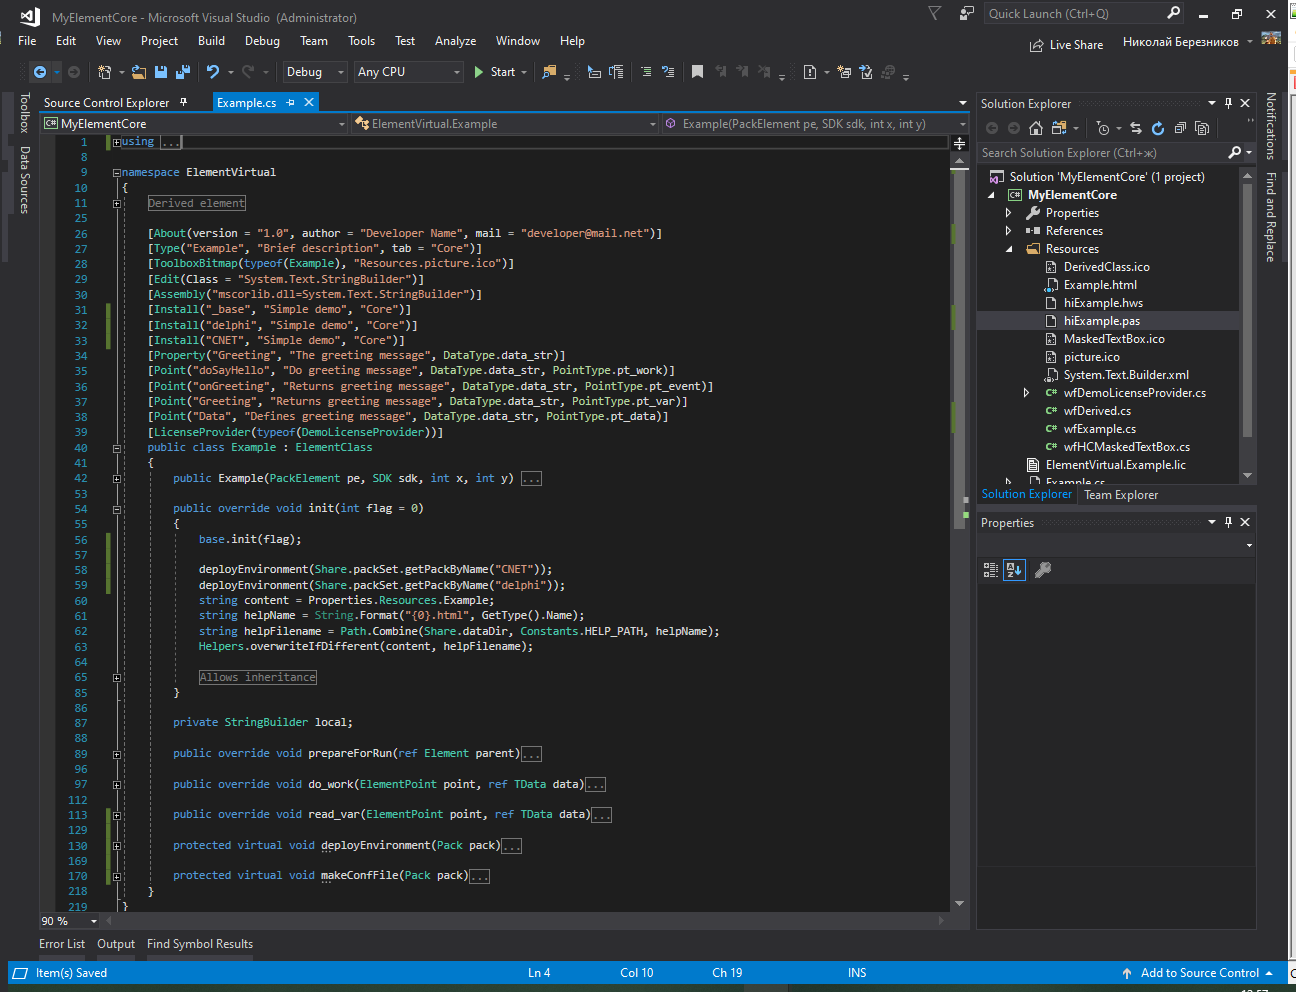Open the Build menu
Image resolution: width=1296 pixels, height=992 pixels.
[x=211, y=41]
